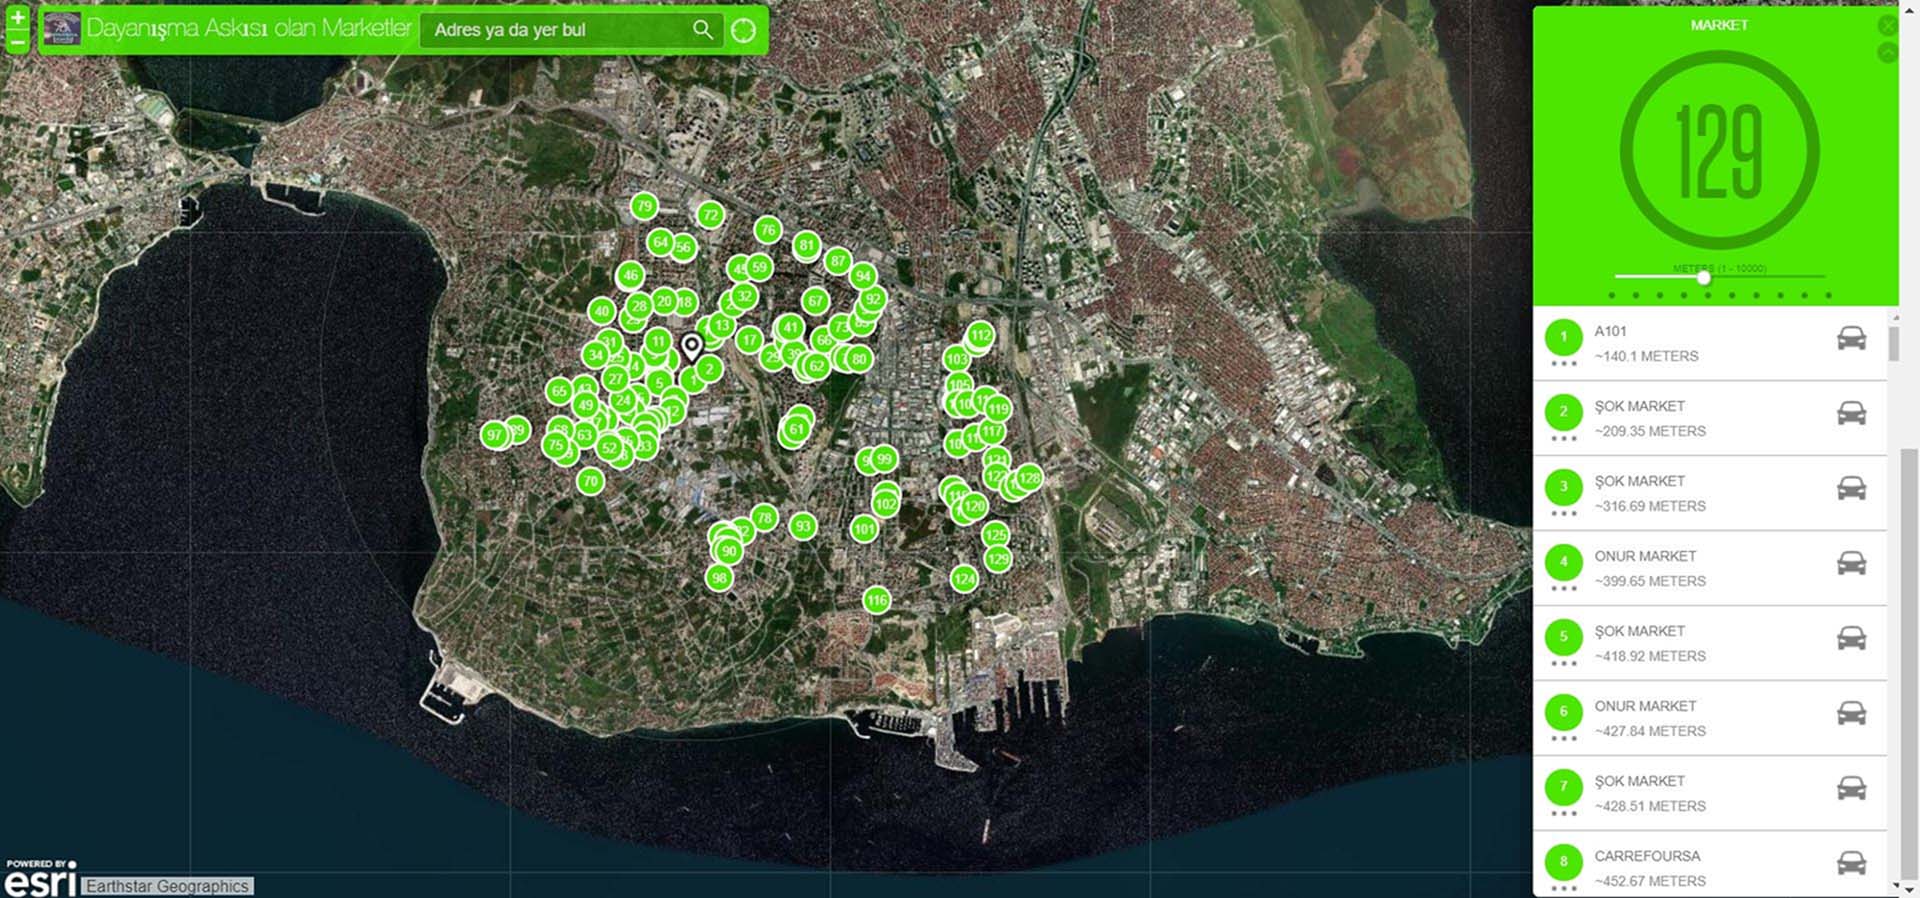Click map marker number 116
This screenshot has height=898, width=1920.
tap(877, 600)
